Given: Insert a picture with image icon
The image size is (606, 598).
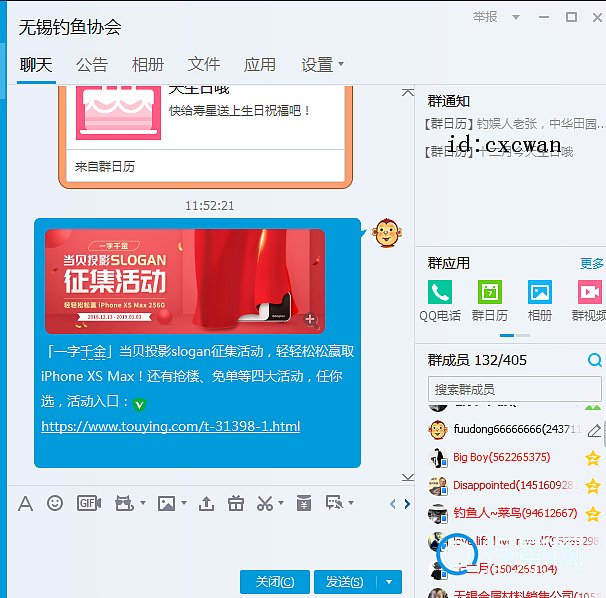Looking at the screenshot, I should pos(167,503).
